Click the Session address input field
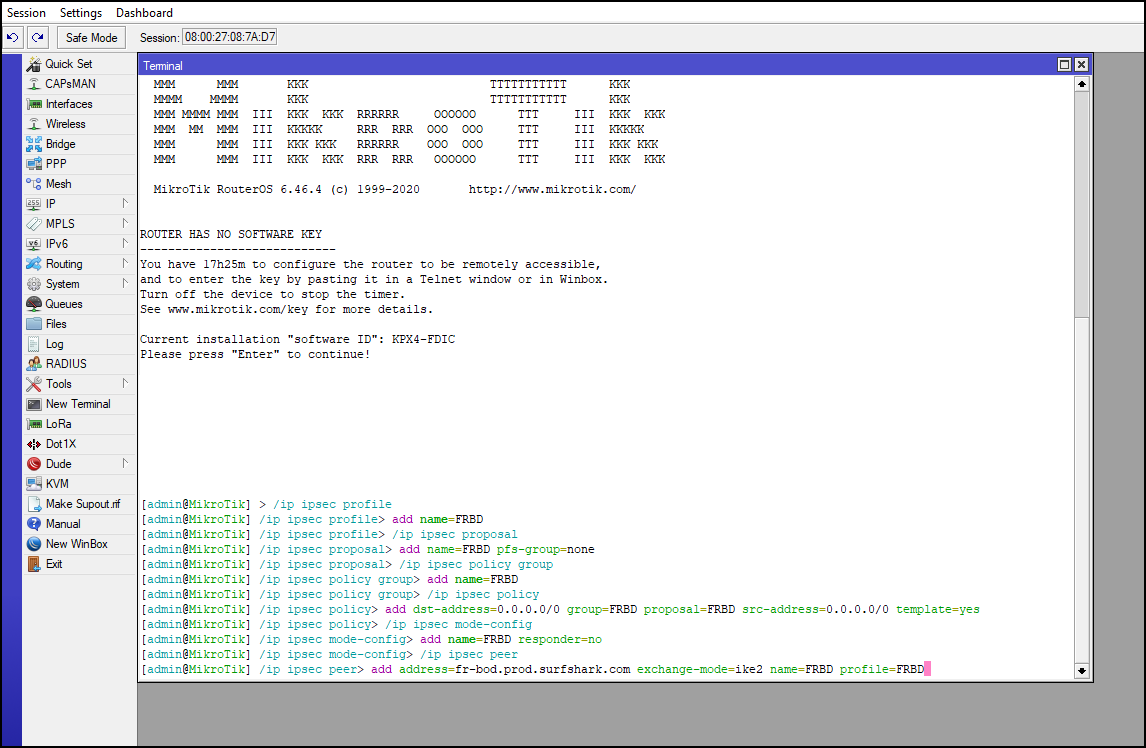The image size is (1146, 748). [230, 36]
